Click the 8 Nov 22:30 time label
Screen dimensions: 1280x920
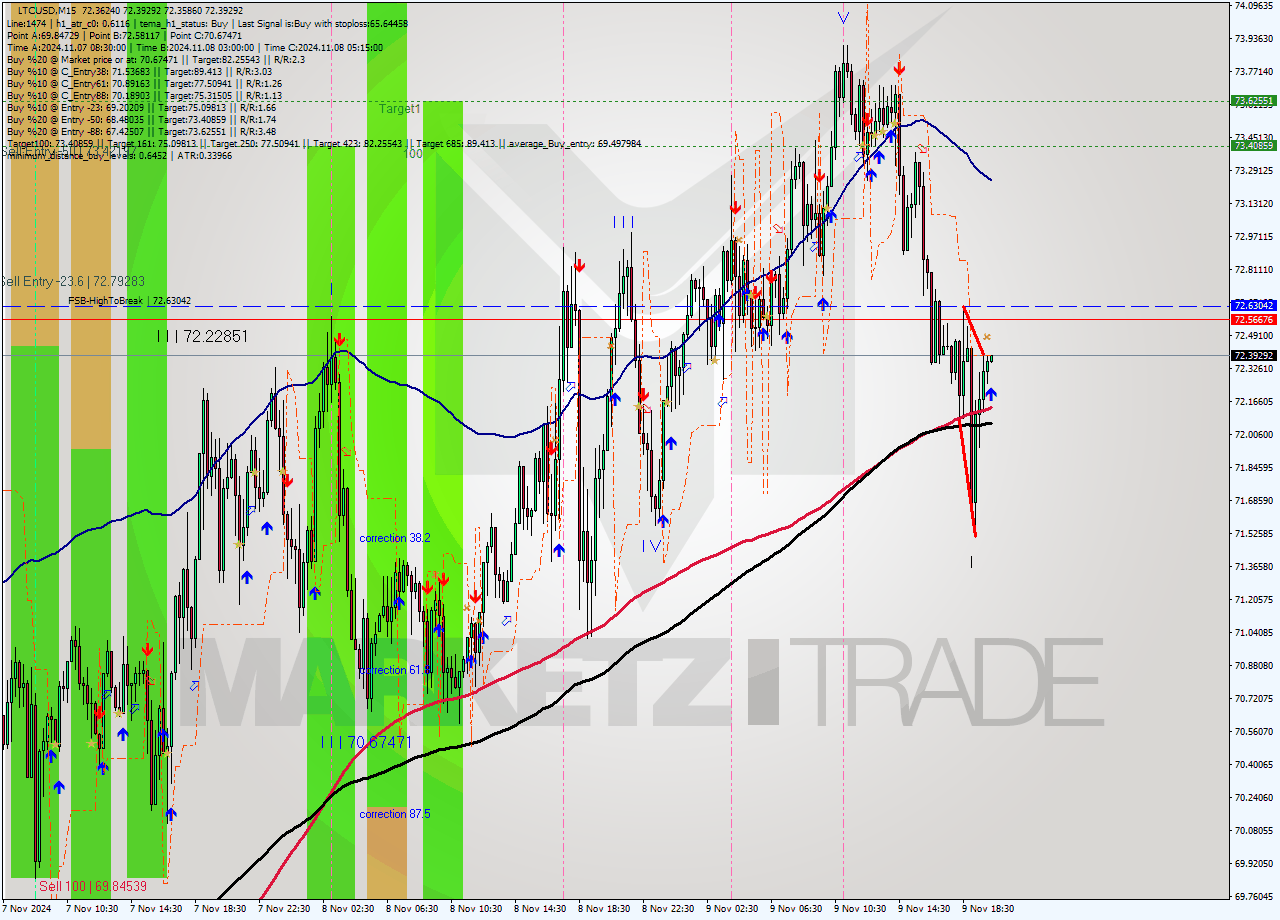pos(668,909)
